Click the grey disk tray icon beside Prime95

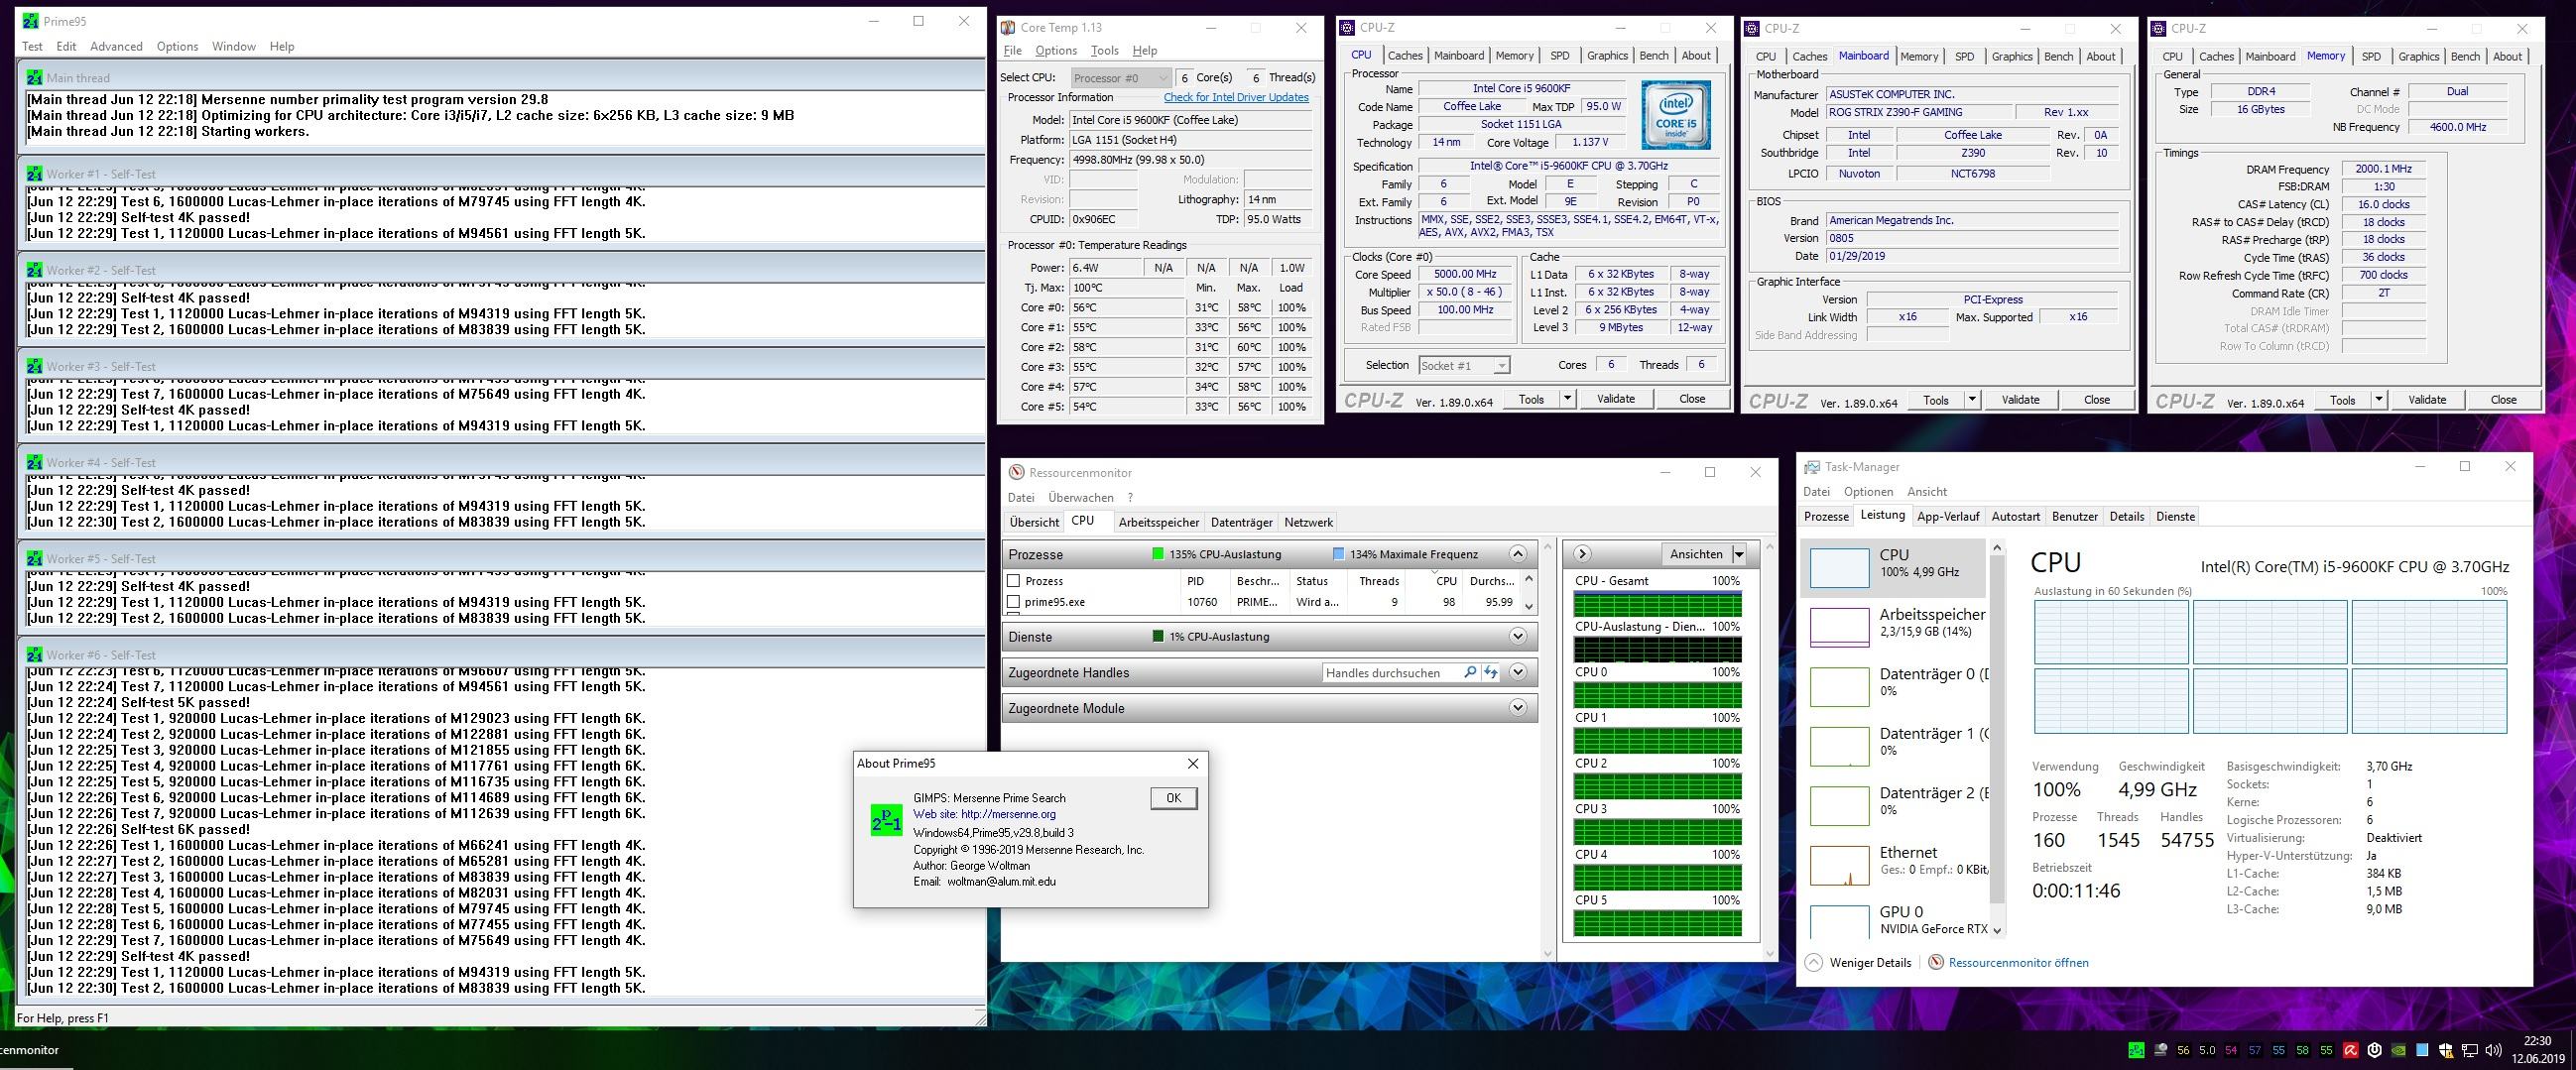[x=2160, y=1050]
